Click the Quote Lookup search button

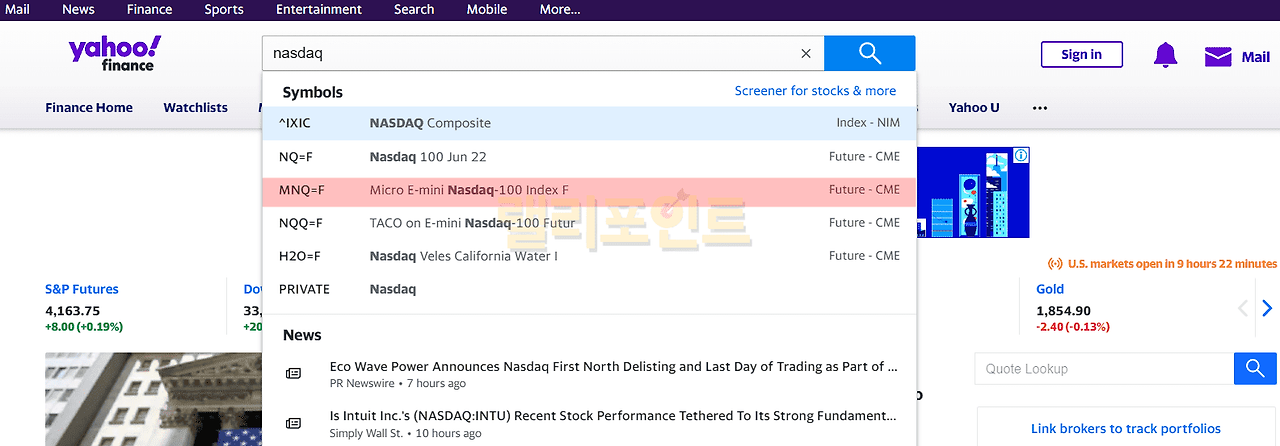point(1255,369)
